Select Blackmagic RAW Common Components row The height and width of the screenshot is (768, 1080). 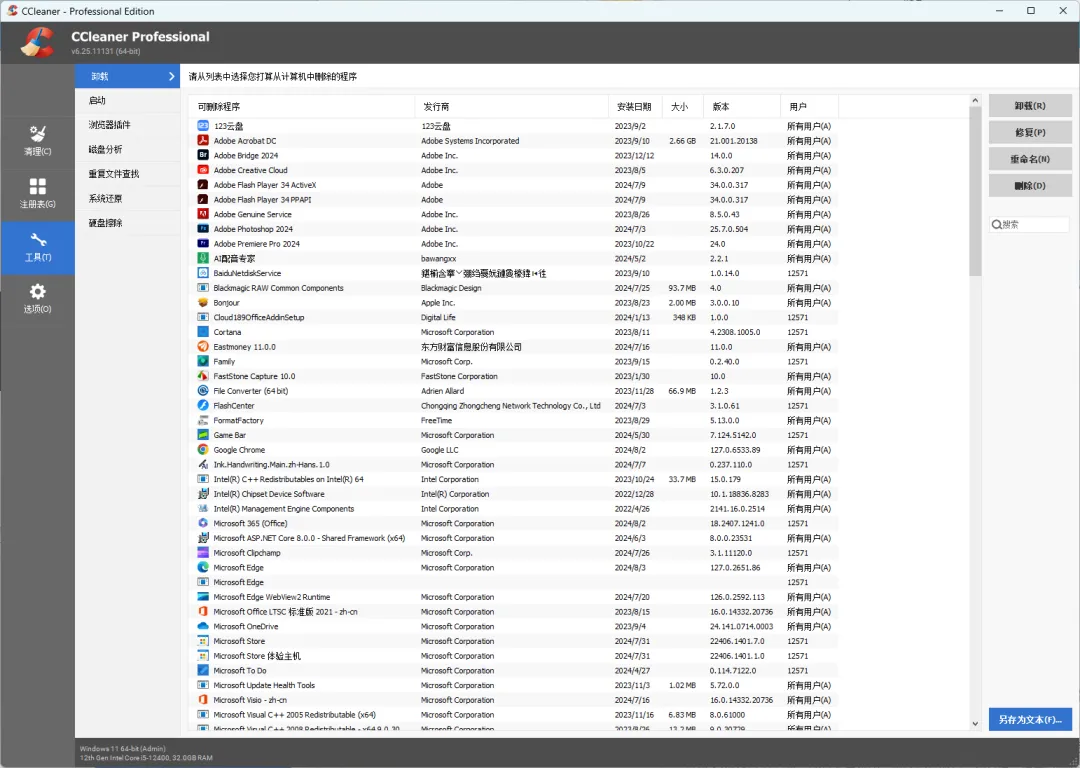(x=513, y=288)
